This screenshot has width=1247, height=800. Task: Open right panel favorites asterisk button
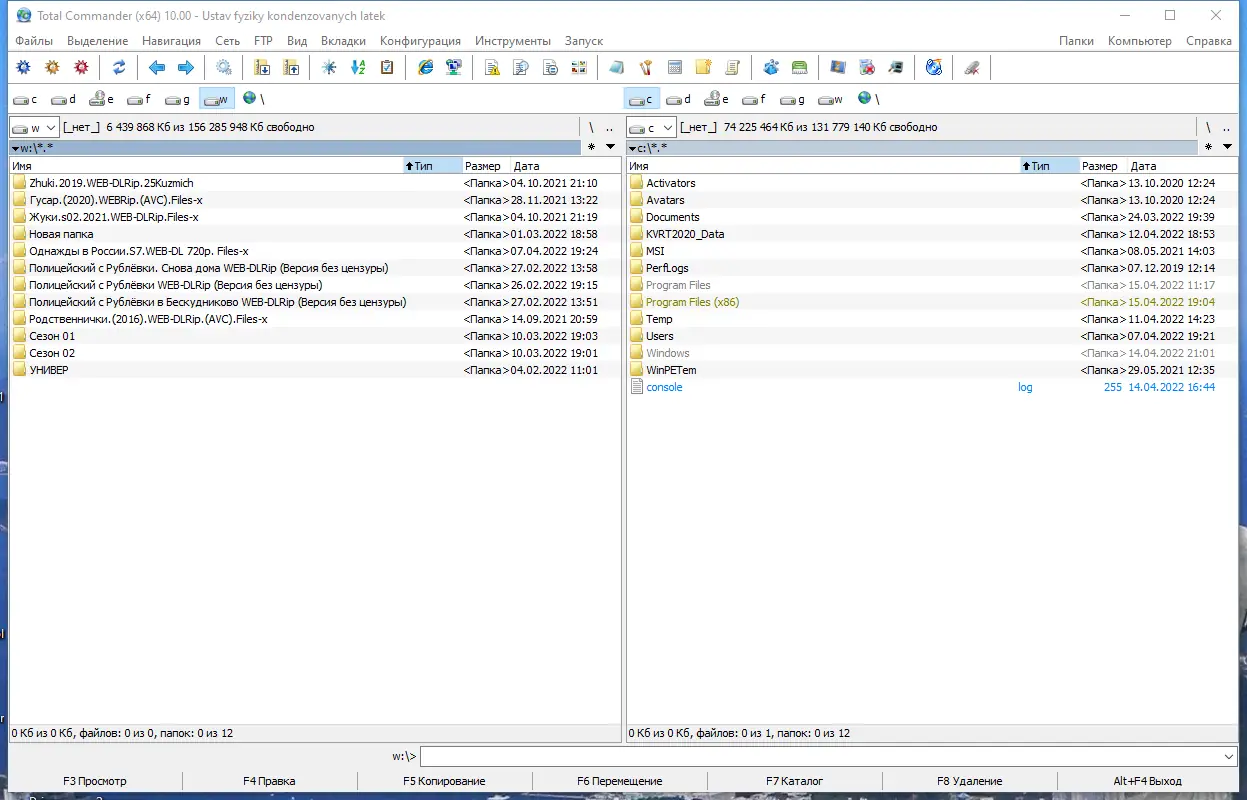(1209, 147)
